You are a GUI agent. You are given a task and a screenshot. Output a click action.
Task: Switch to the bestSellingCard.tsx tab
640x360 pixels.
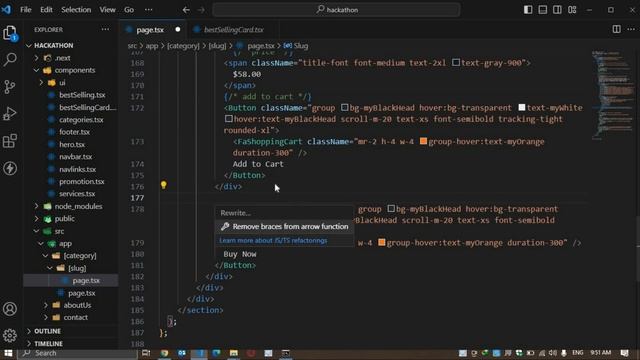point(233,30)
